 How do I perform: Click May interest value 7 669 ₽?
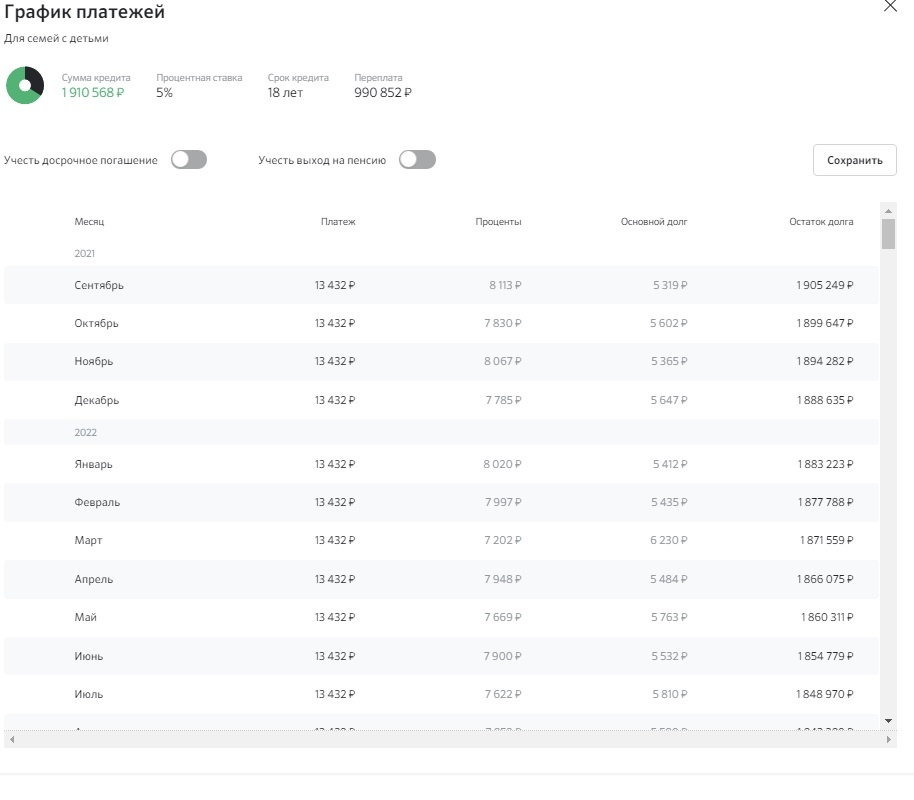pyautogui.click(x=503, y=617)
